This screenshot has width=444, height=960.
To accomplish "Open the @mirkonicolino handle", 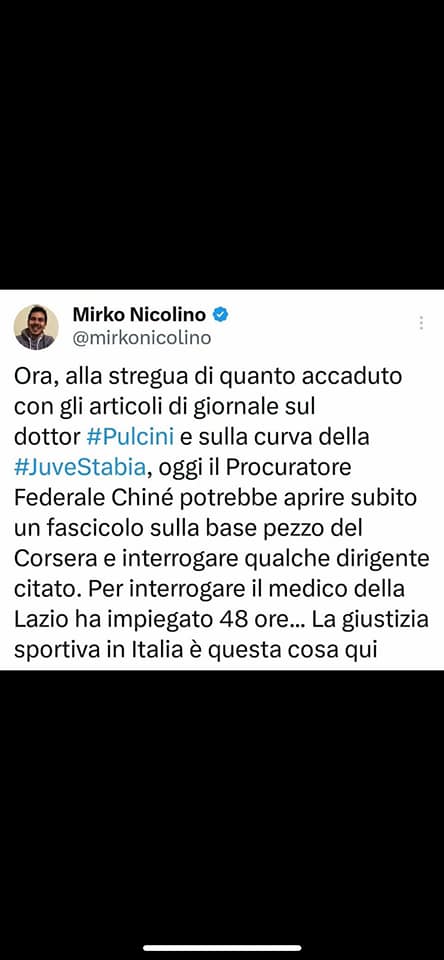I will [141, 338].
